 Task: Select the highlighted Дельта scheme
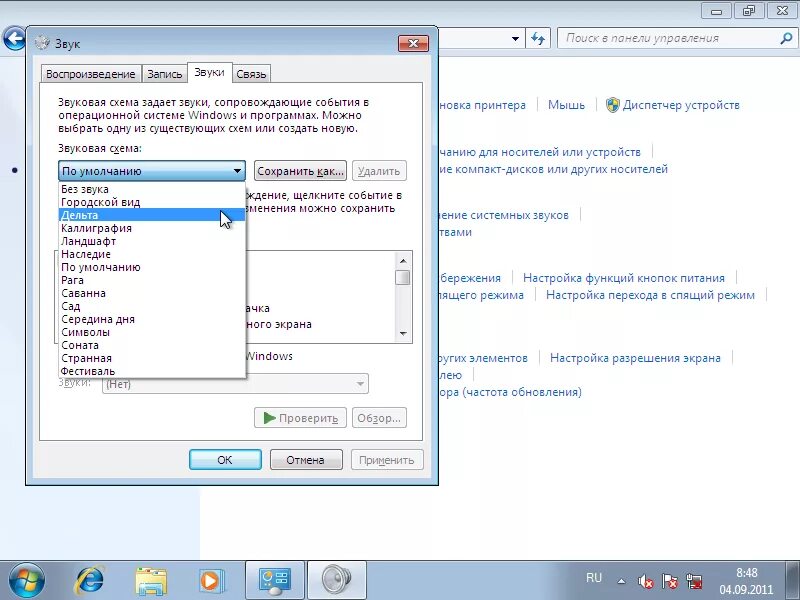152,215
